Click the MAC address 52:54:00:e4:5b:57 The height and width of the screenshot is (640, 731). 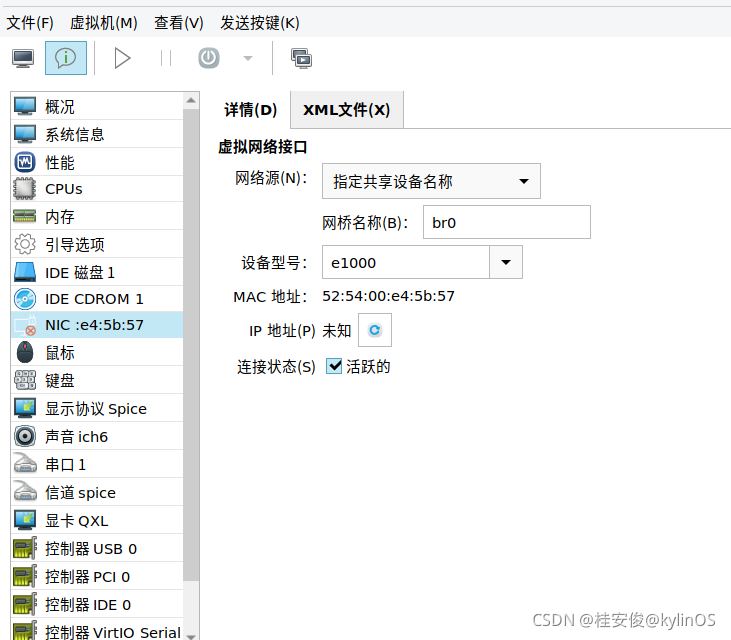pyautogui.click(x=388, y=296)
